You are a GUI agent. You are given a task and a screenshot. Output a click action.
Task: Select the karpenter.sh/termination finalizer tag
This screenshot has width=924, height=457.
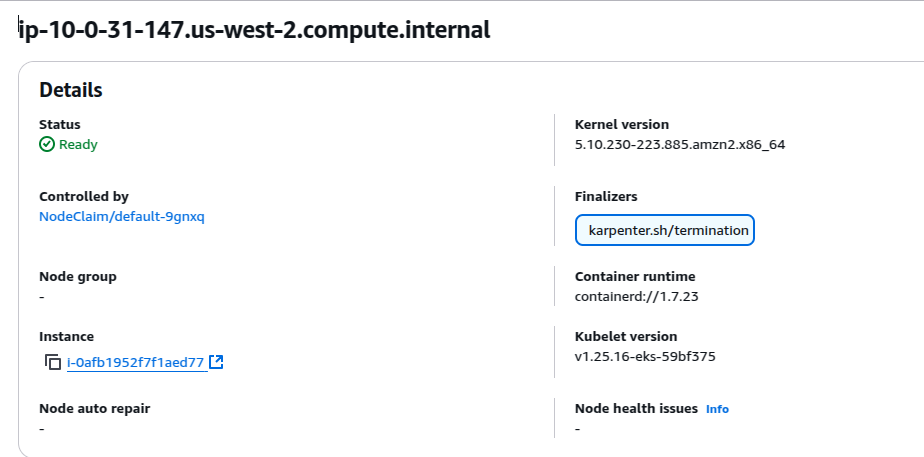click(665, 230)
